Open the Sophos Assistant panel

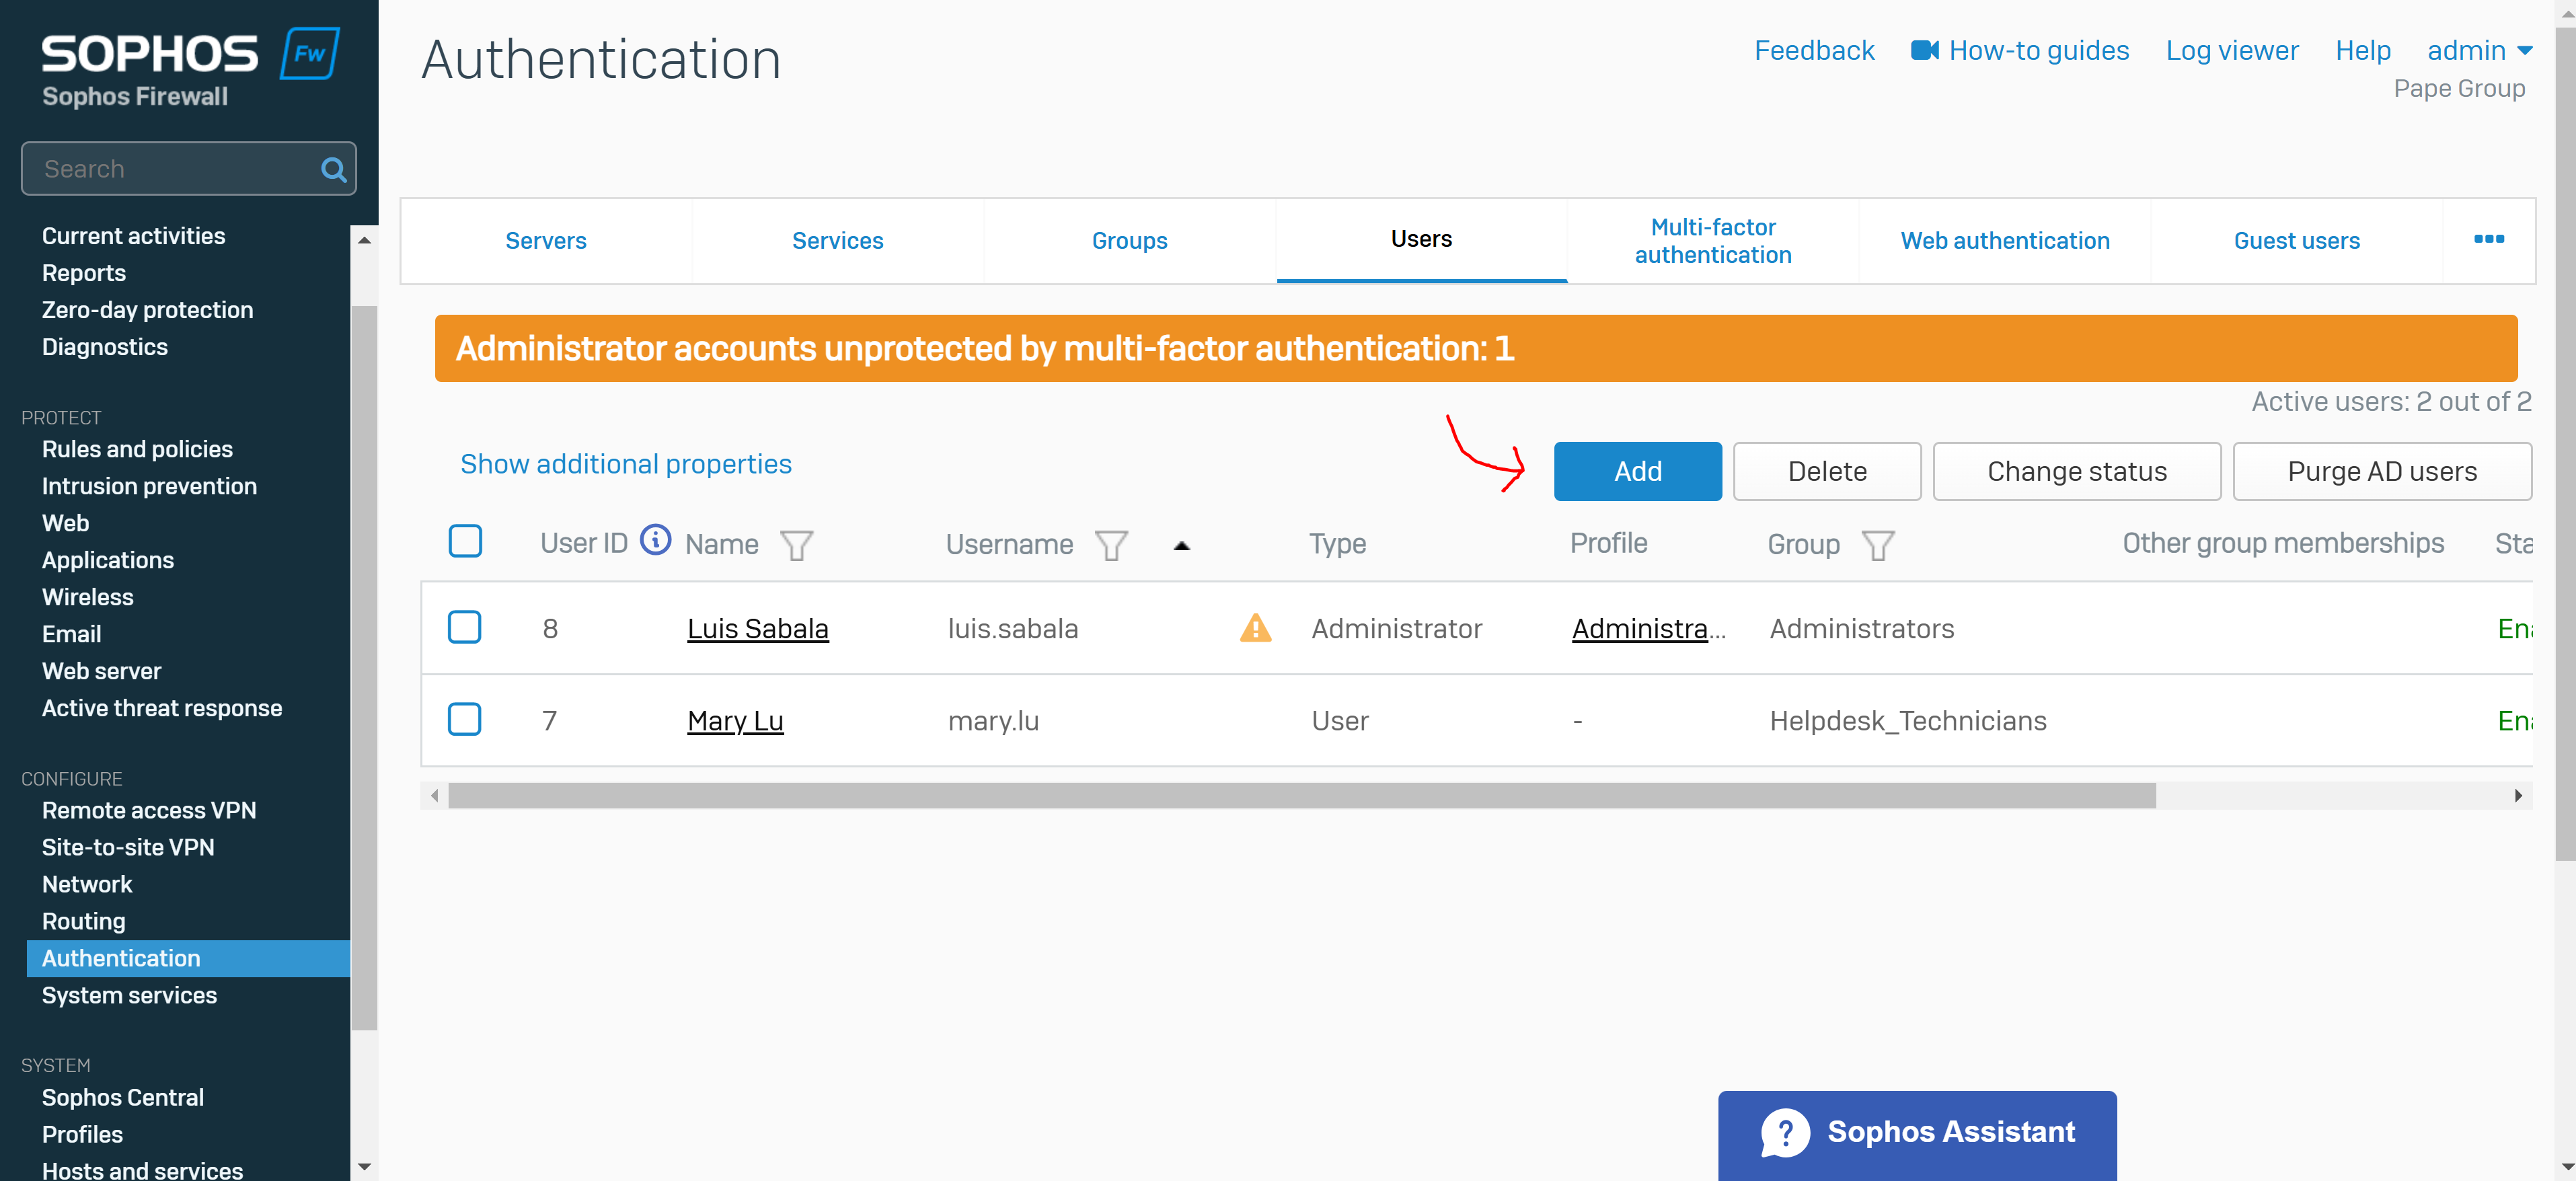tap(1917, 1135)
